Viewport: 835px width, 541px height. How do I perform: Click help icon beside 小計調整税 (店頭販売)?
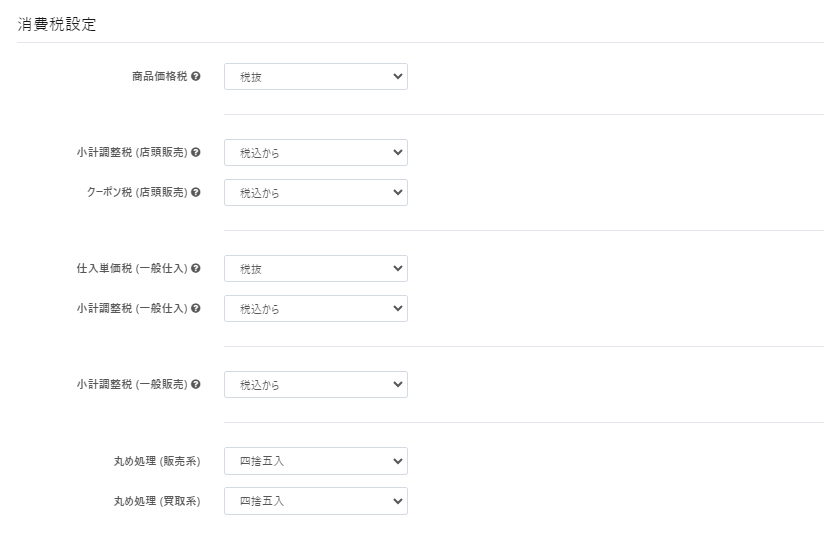195,152
